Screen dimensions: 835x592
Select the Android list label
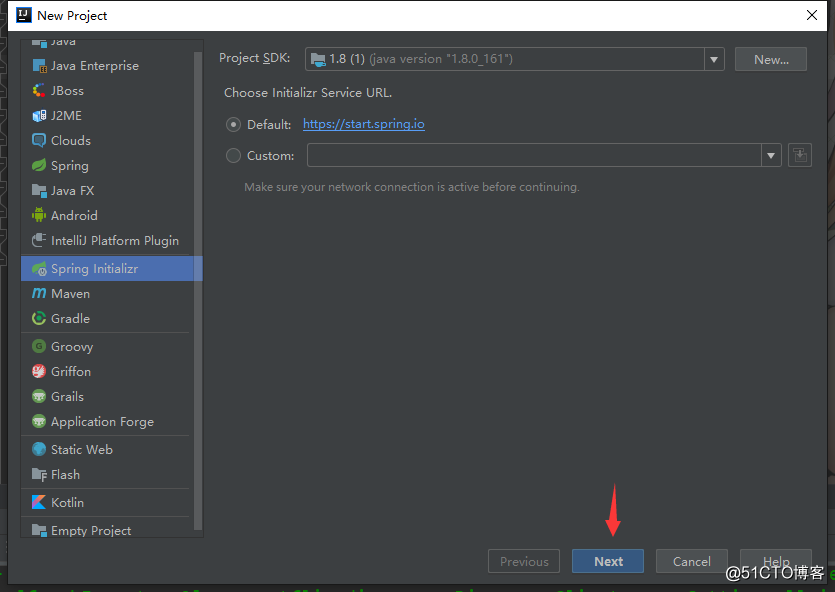pos(74,215)
